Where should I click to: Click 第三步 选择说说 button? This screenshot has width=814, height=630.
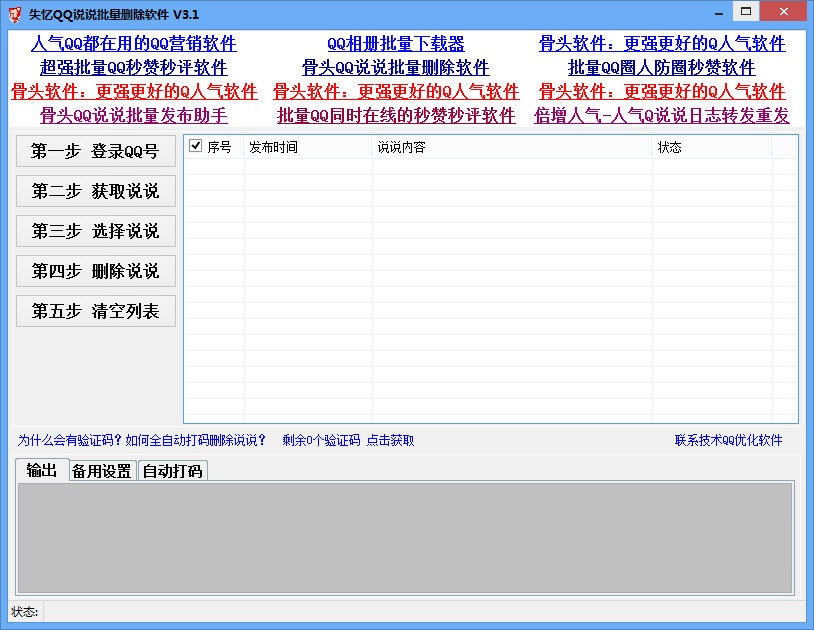click(95, 231)
